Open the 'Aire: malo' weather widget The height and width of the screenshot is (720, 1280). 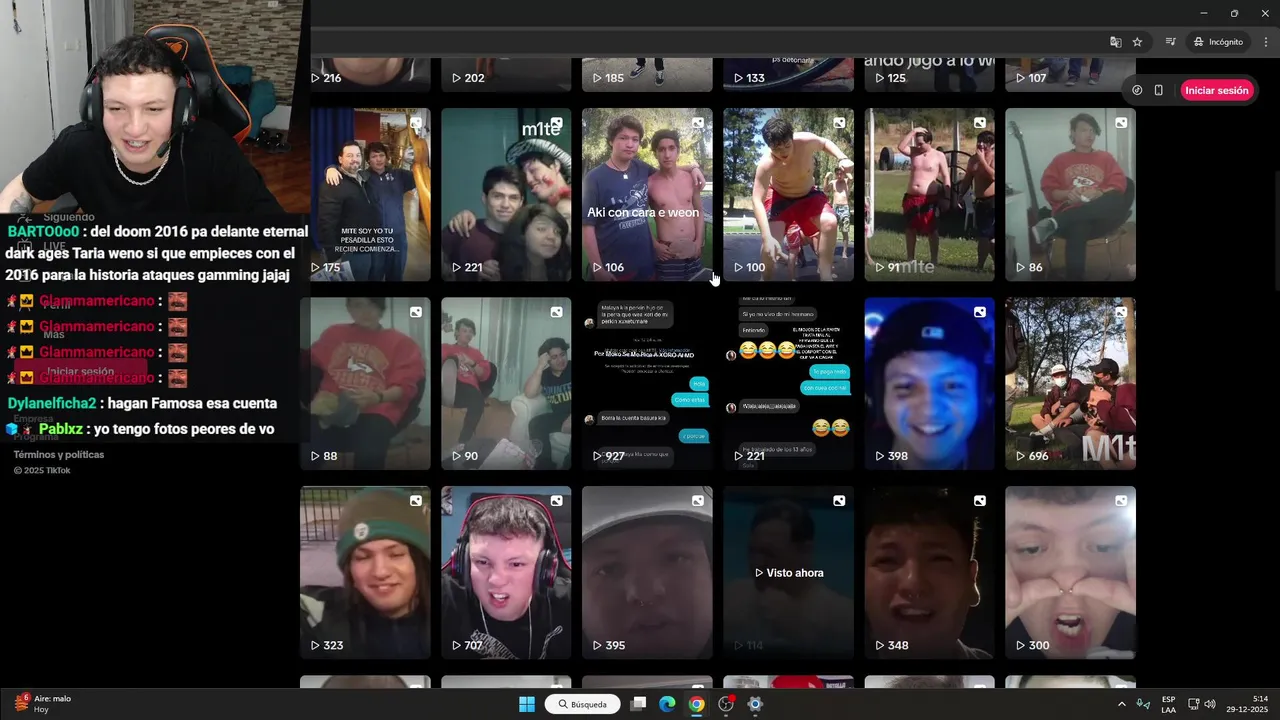click(x=42, y=704)
